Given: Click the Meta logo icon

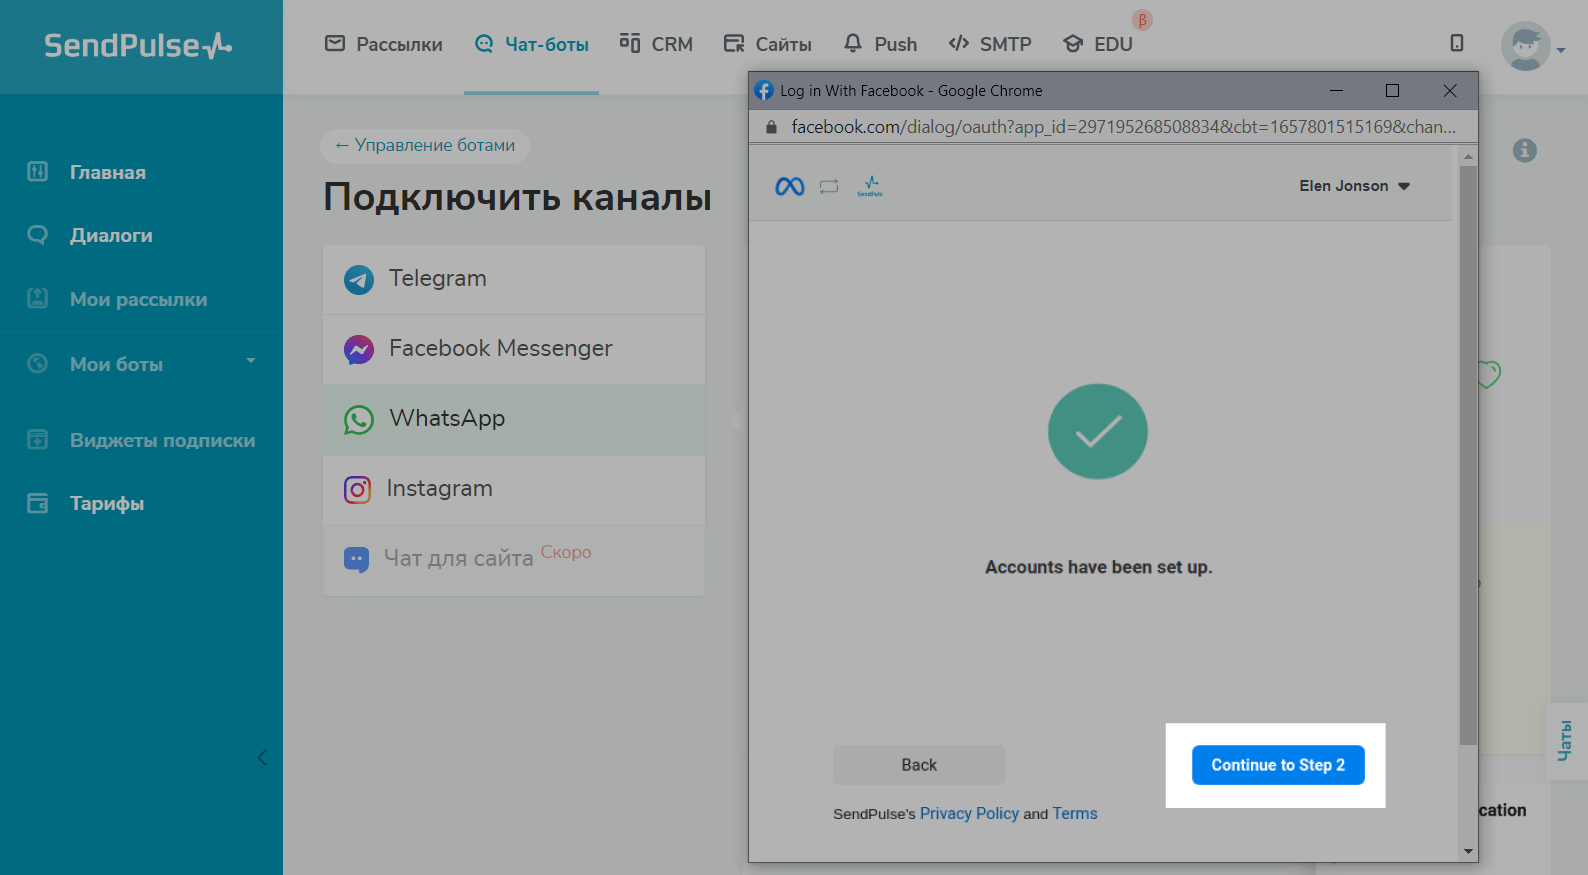Looking at the screenshot, I should 789,187.
